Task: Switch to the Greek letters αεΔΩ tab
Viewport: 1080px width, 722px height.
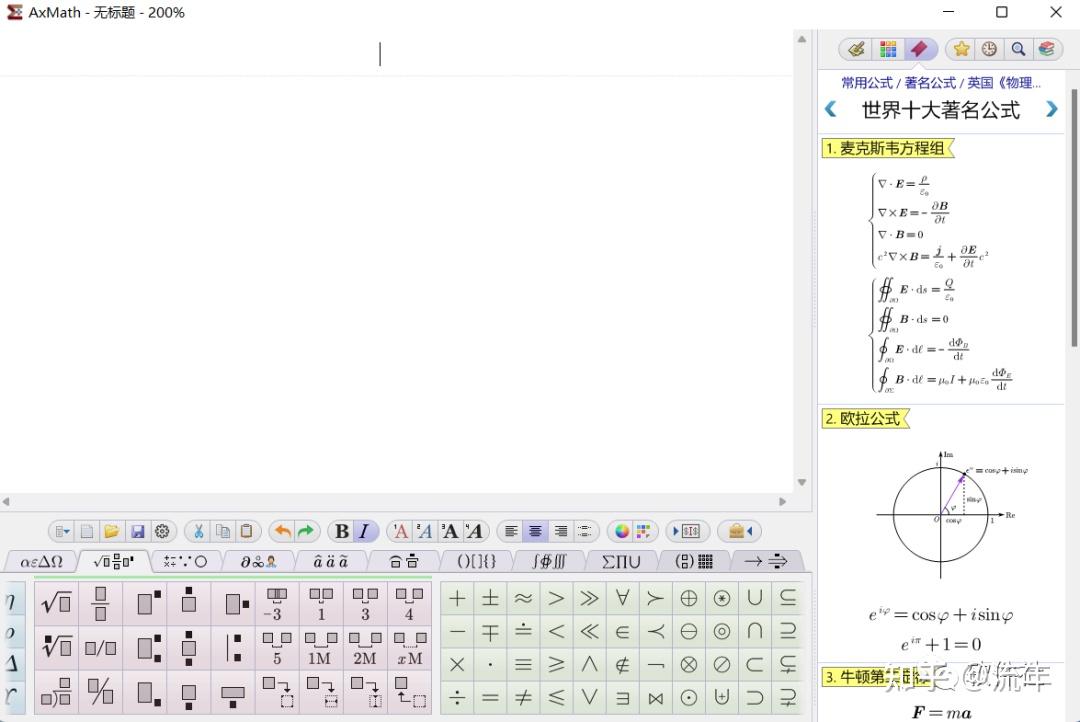Action: coord(41,561)
